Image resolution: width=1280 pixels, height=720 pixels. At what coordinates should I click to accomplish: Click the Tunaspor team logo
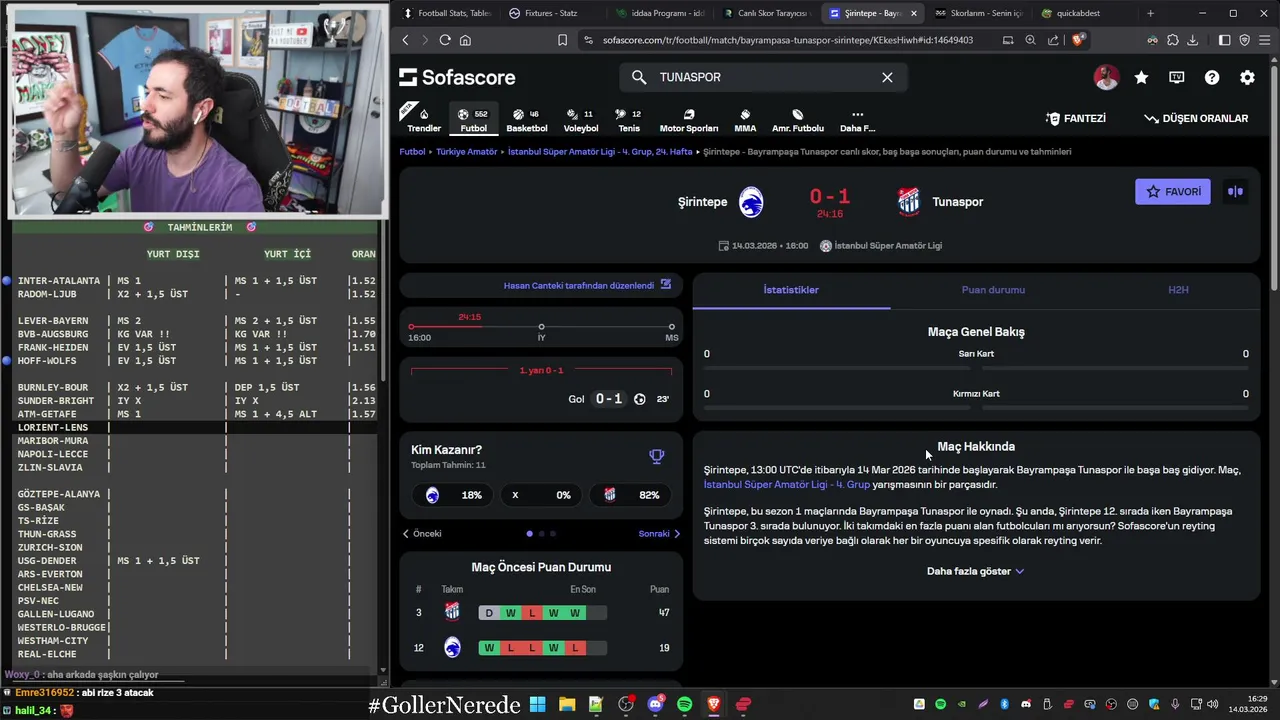pyautogui.click(x=908, y=202)
